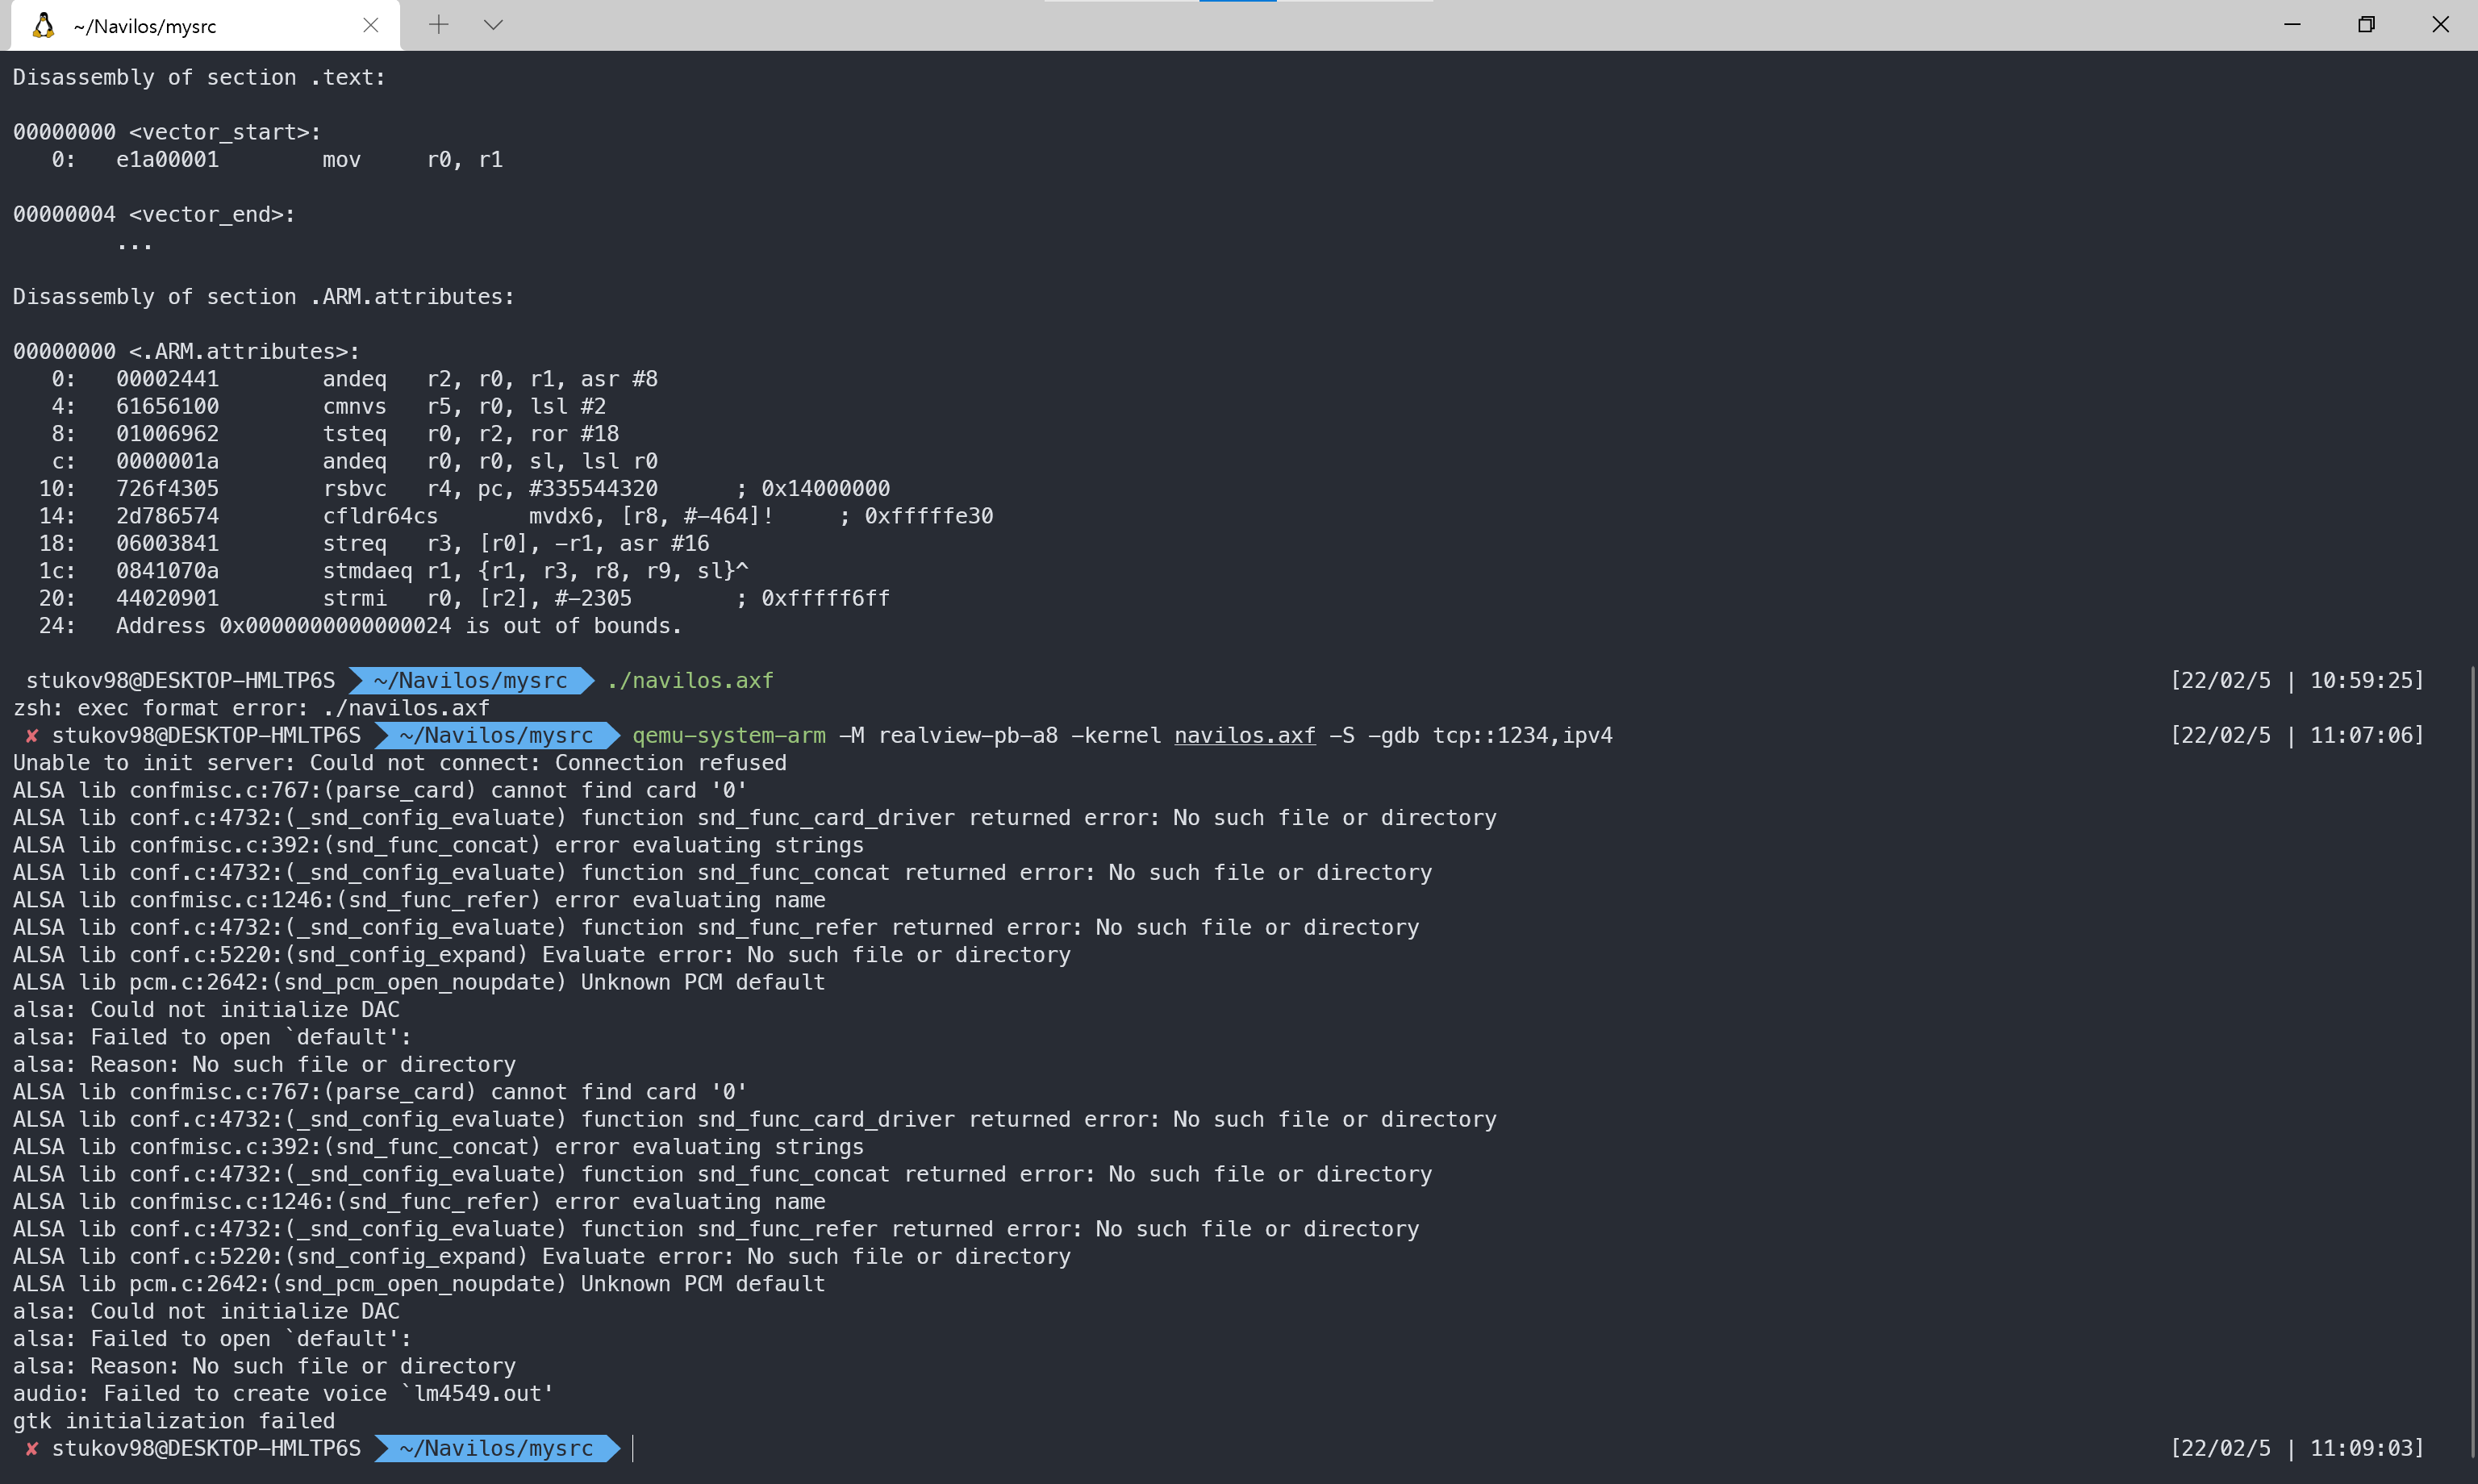The width and height of the screenshot is (2478, 1484).
Task: Click the qemu-system-arm command text
Action: click(728, 735)
